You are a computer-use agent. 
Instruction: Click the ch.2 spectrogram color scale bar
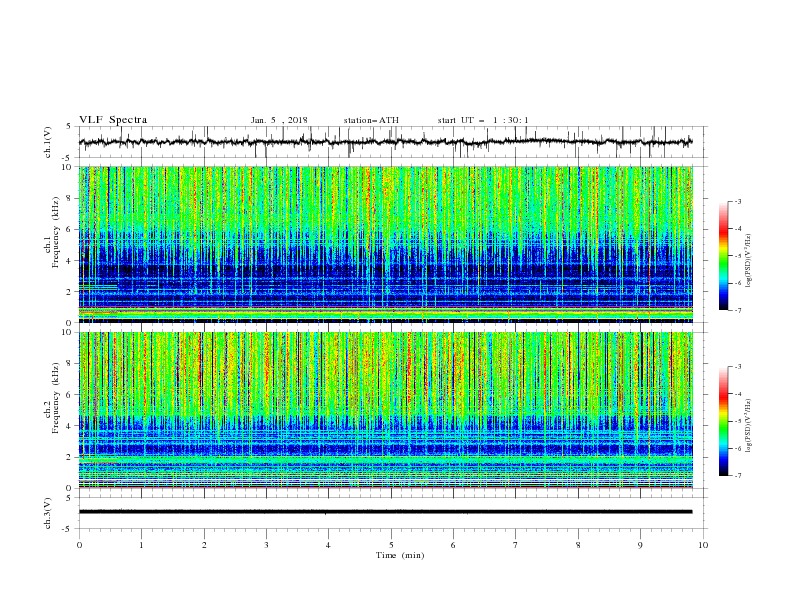pyautogui.click(x=723, y=421)
